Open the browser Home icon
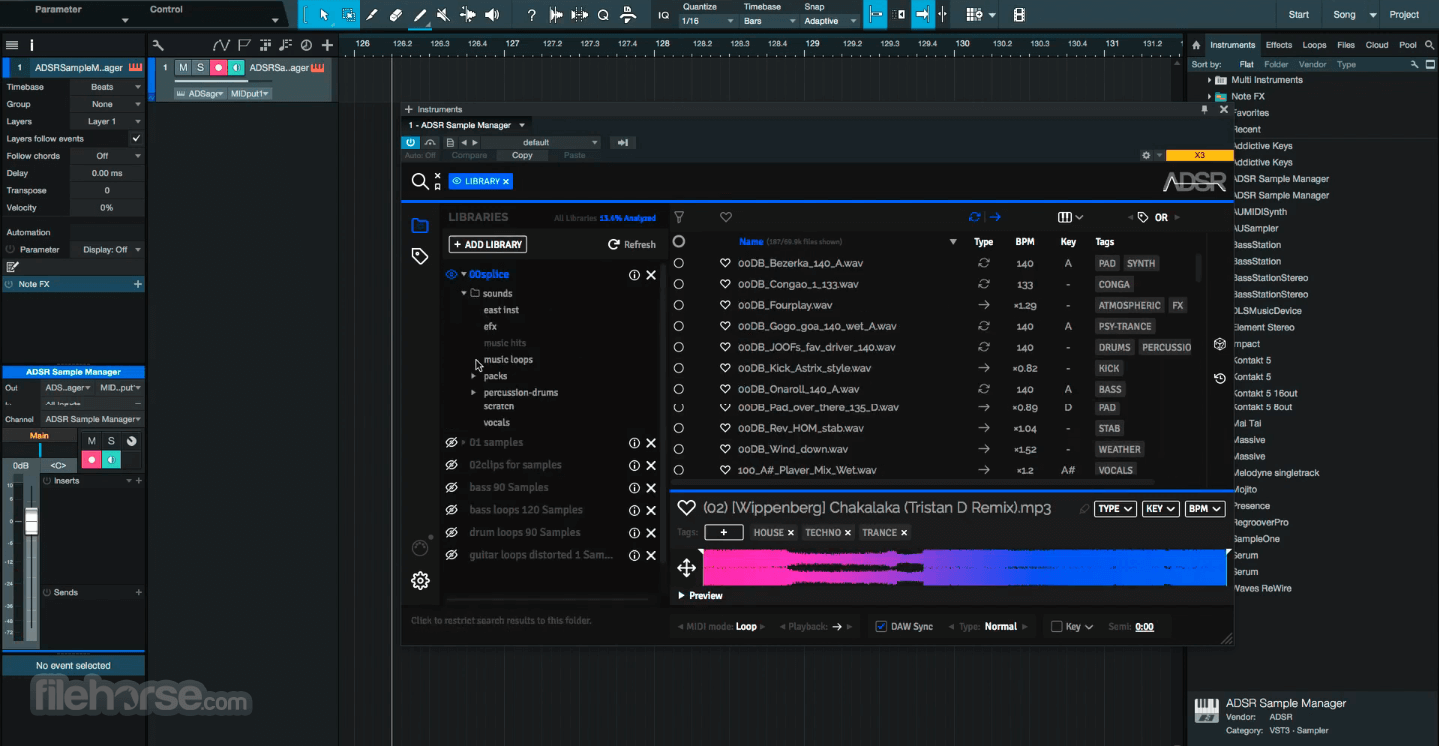This screenshot has width=1439, height=746. point(1196,45)
